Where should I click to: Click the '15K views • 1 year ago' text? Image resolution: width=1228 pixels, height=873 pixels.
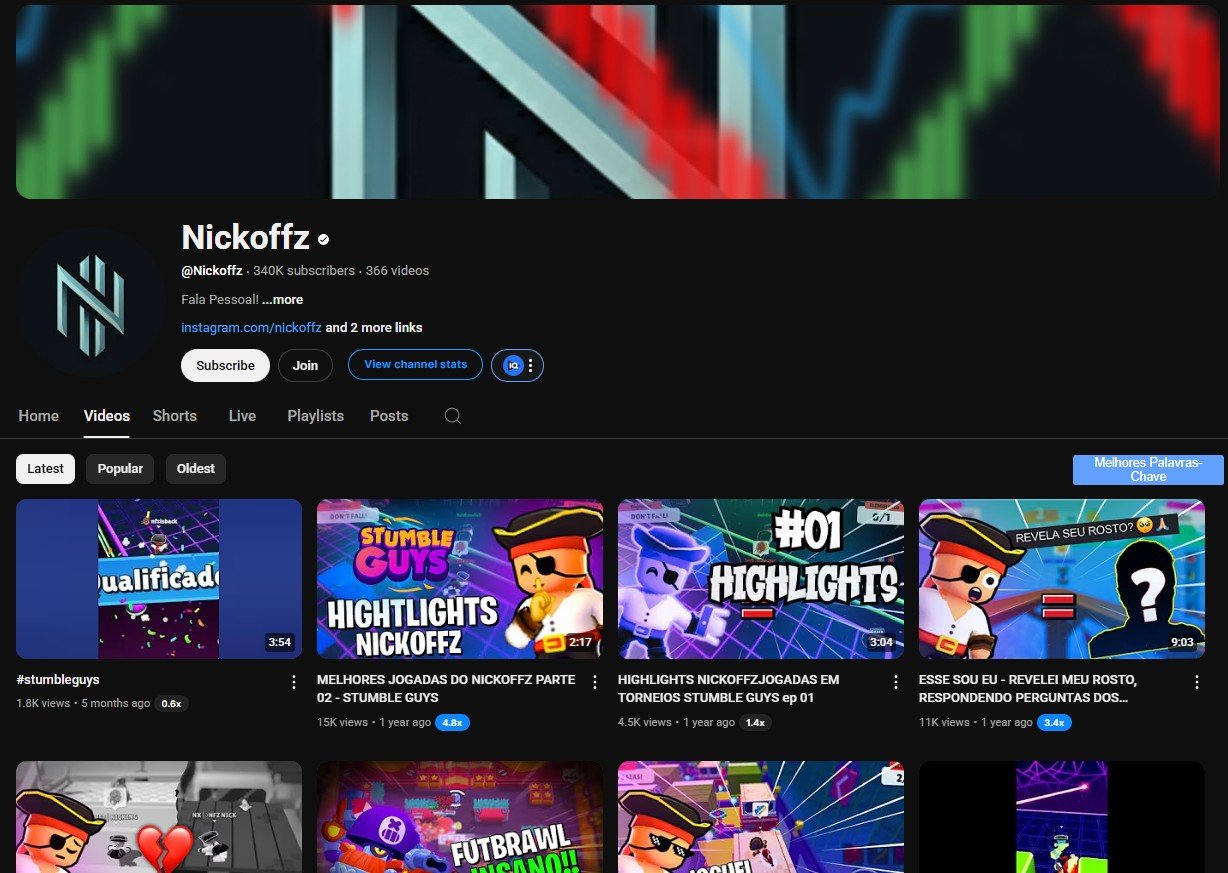click(x=374, y=722)
